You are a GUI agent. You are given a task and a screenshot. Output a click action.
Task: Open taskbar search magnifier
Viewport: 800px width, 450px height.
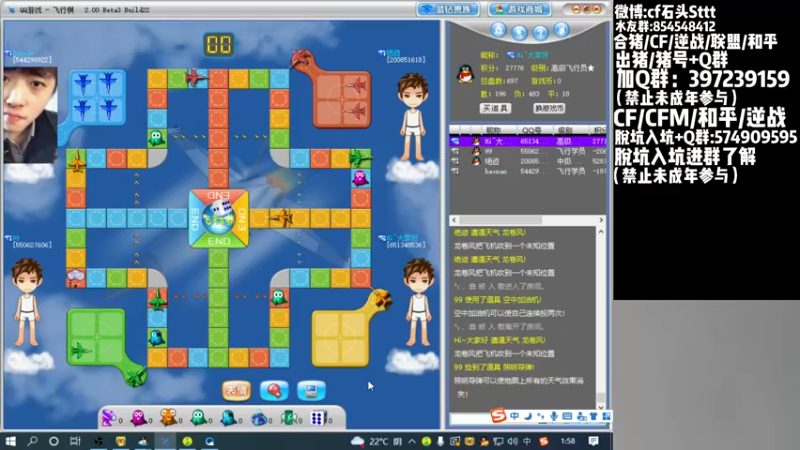pos(32,441)
